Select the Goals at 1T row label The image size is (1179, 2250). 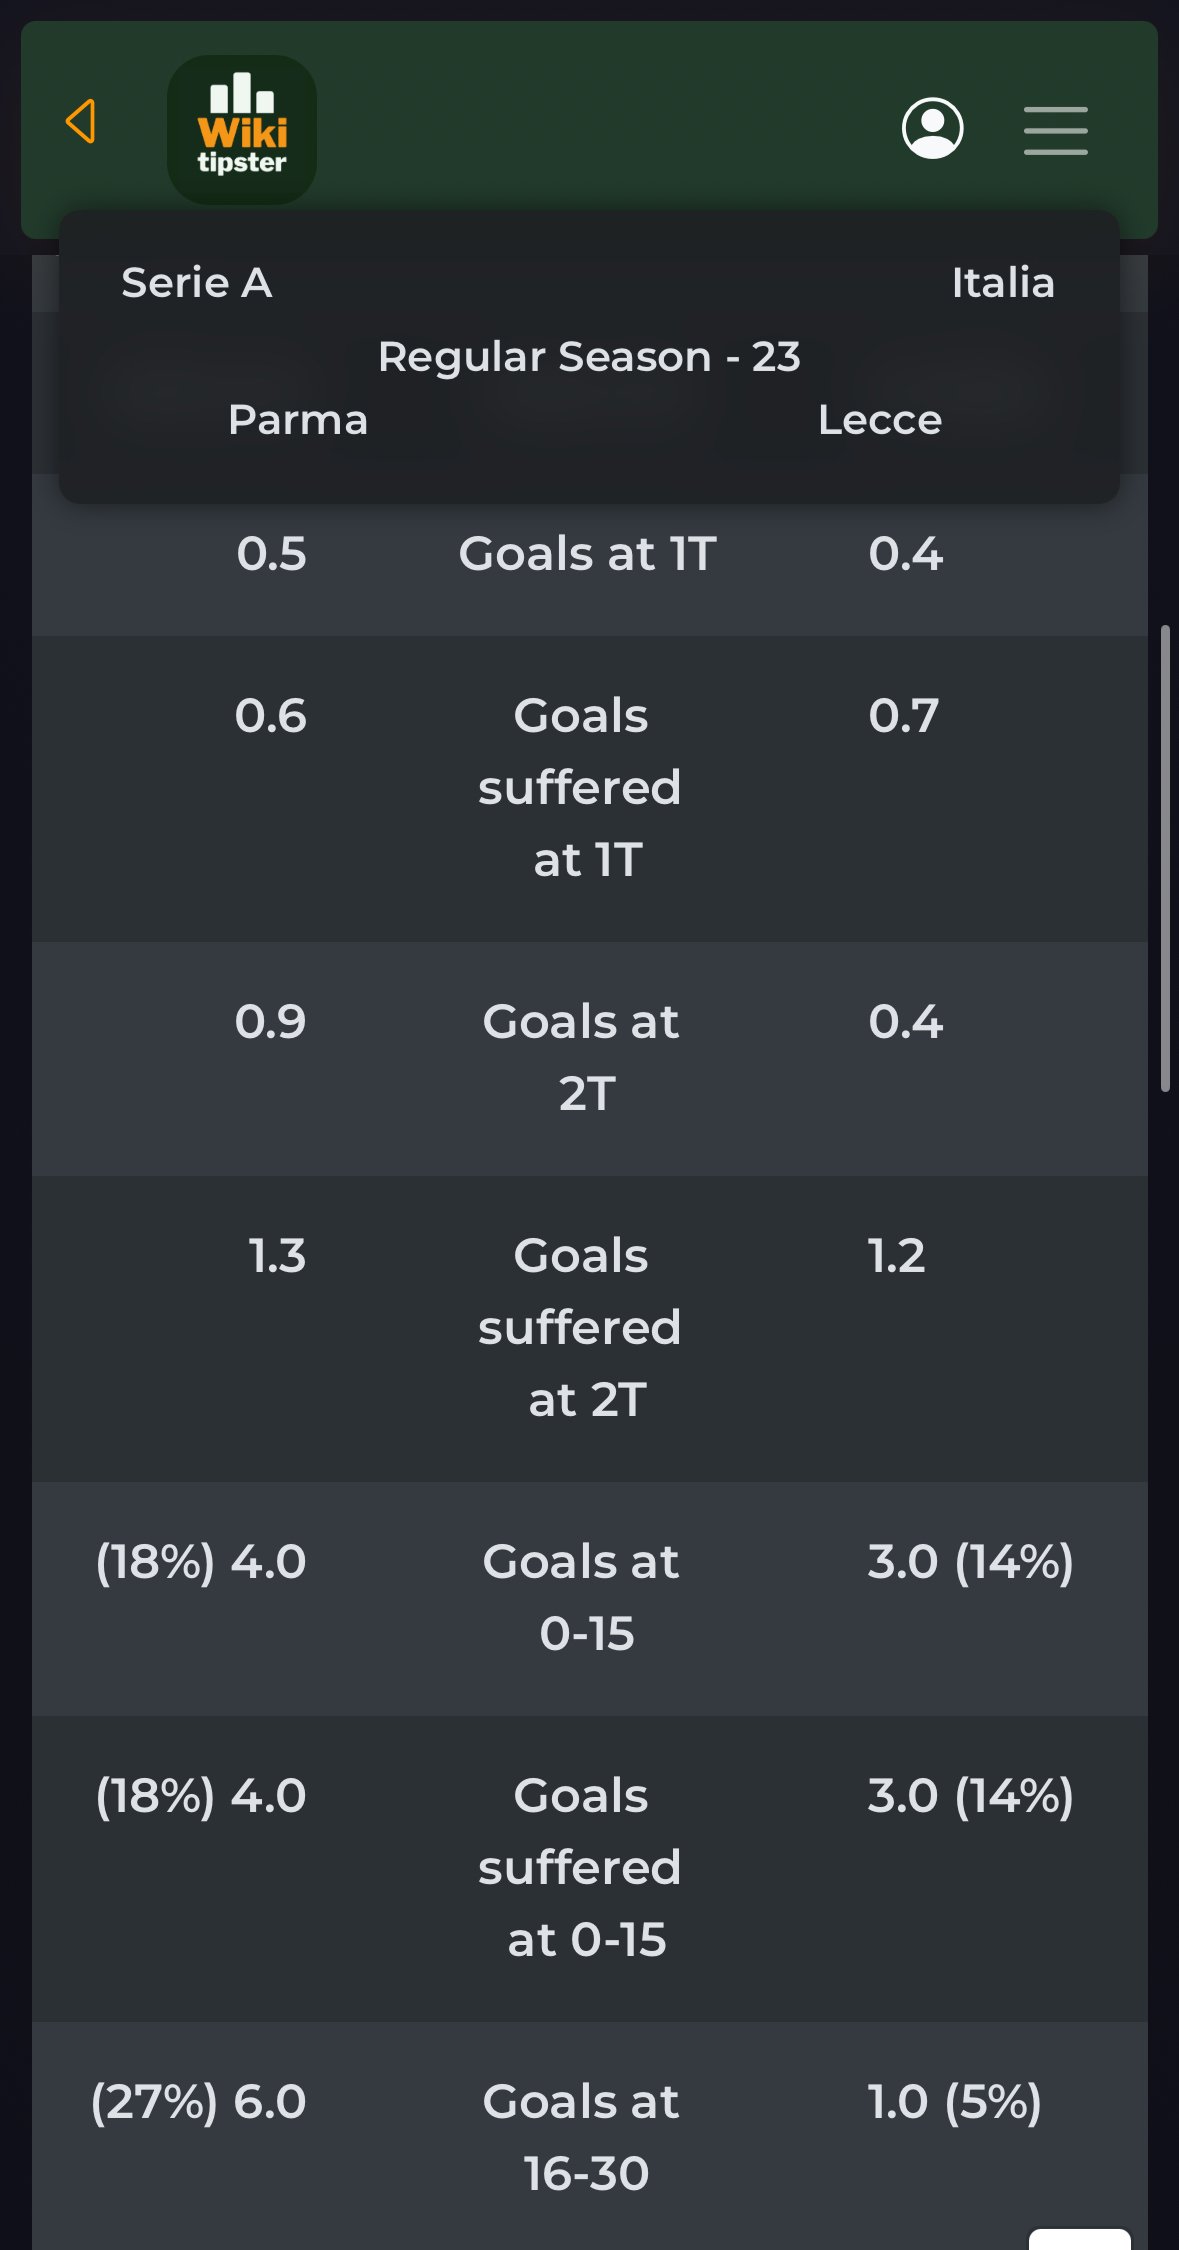[587, 554]
